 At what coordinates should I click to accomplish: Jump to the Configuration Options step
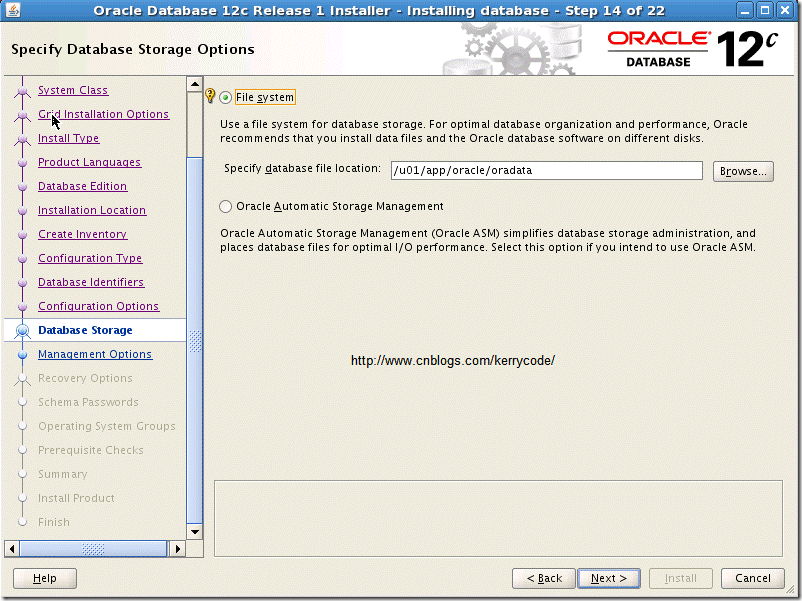[98, 306]
